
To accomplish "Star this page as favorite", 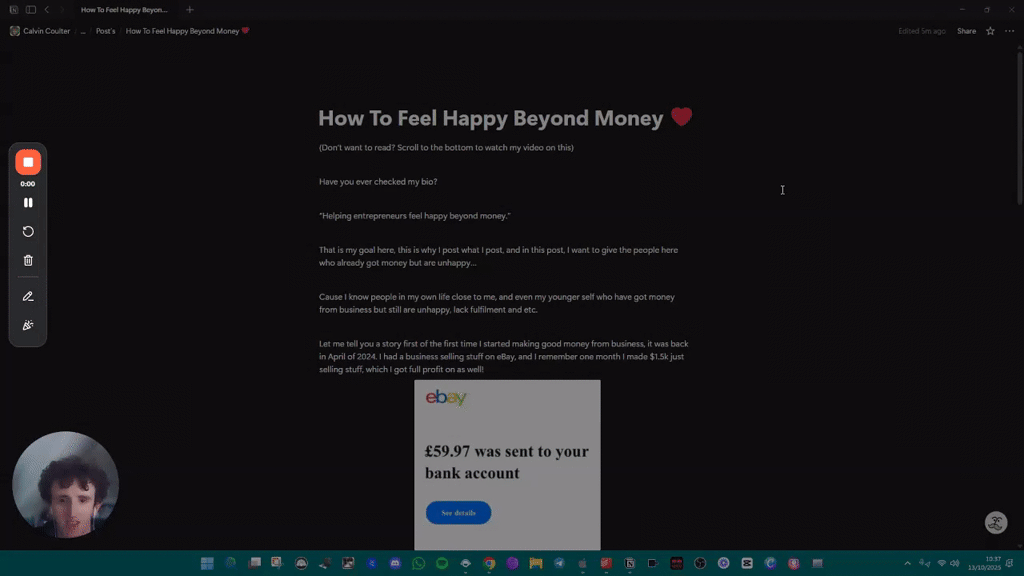I will coord(990,31).
